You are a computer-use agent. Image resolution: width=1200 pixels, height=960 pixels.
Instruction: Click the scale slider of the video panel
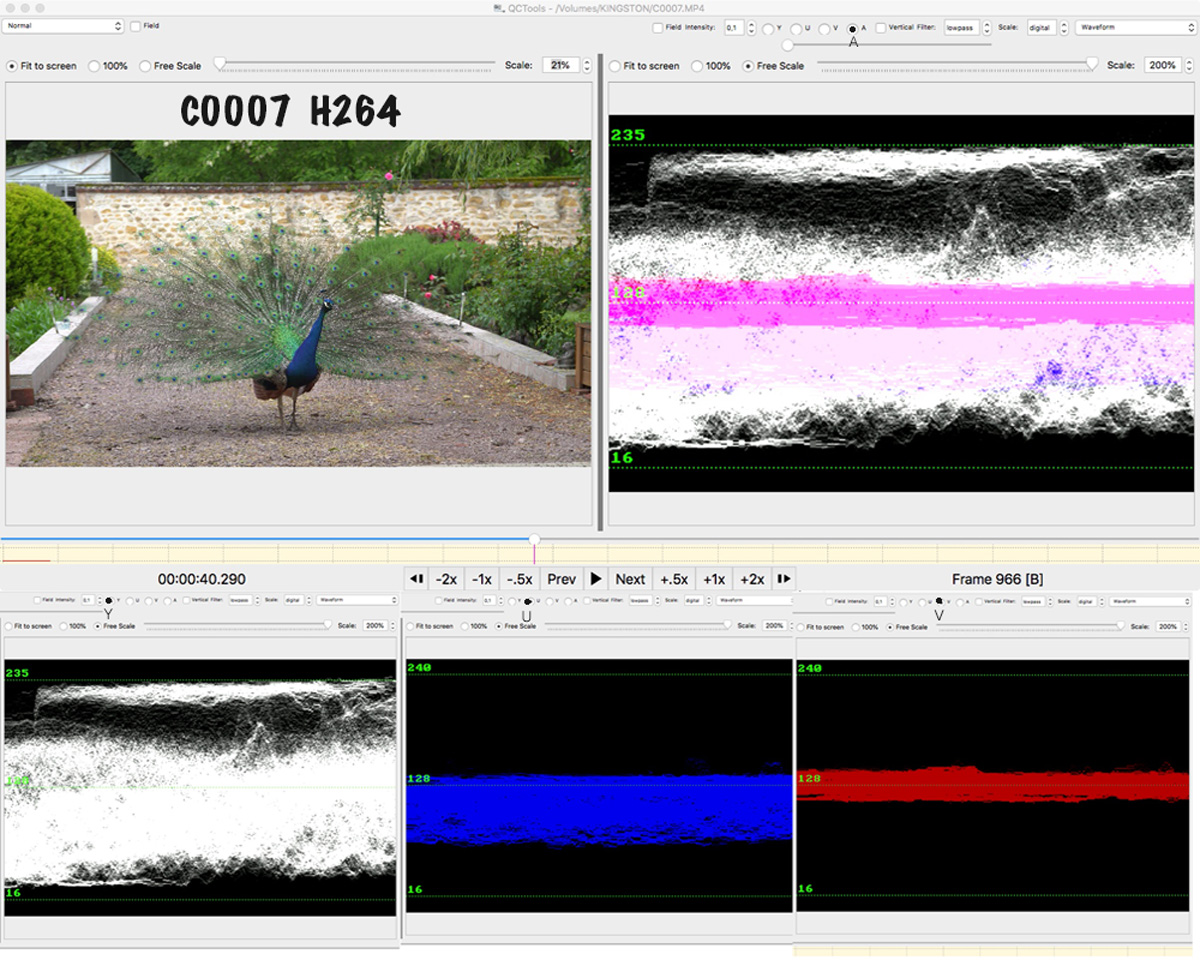355,64
